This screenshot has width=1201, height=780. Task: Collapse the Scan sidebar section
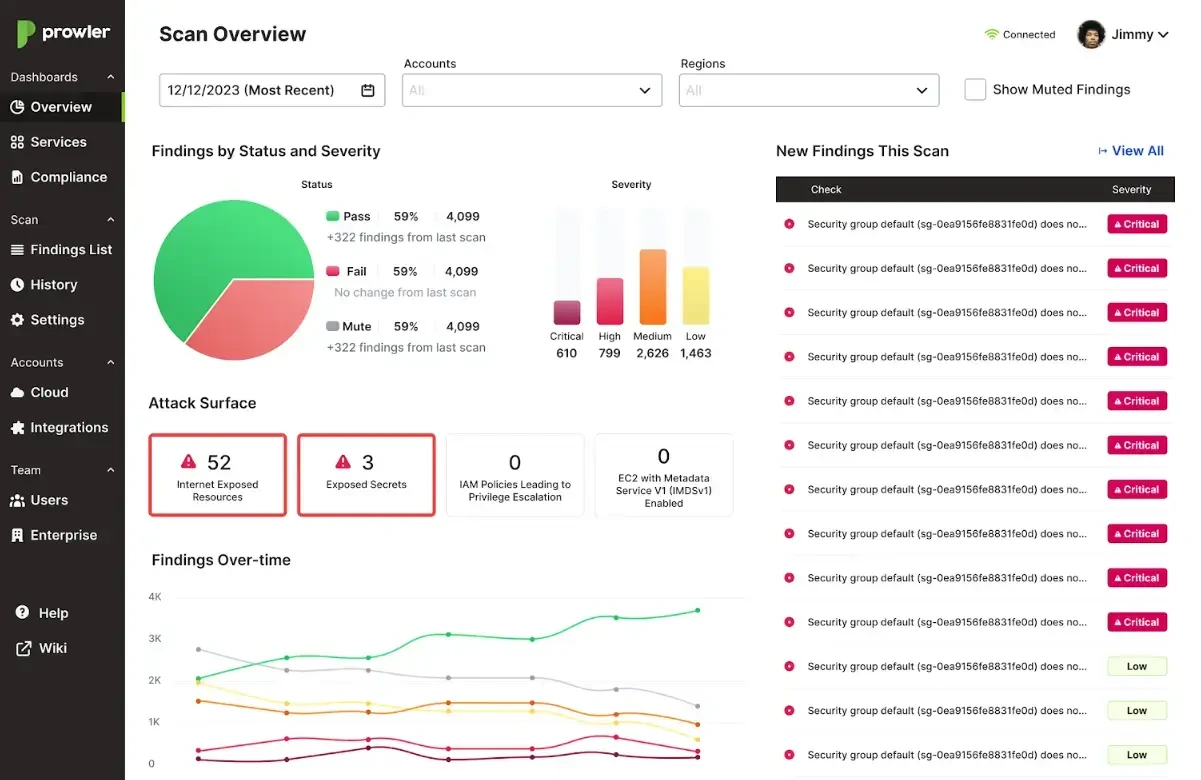111,220
